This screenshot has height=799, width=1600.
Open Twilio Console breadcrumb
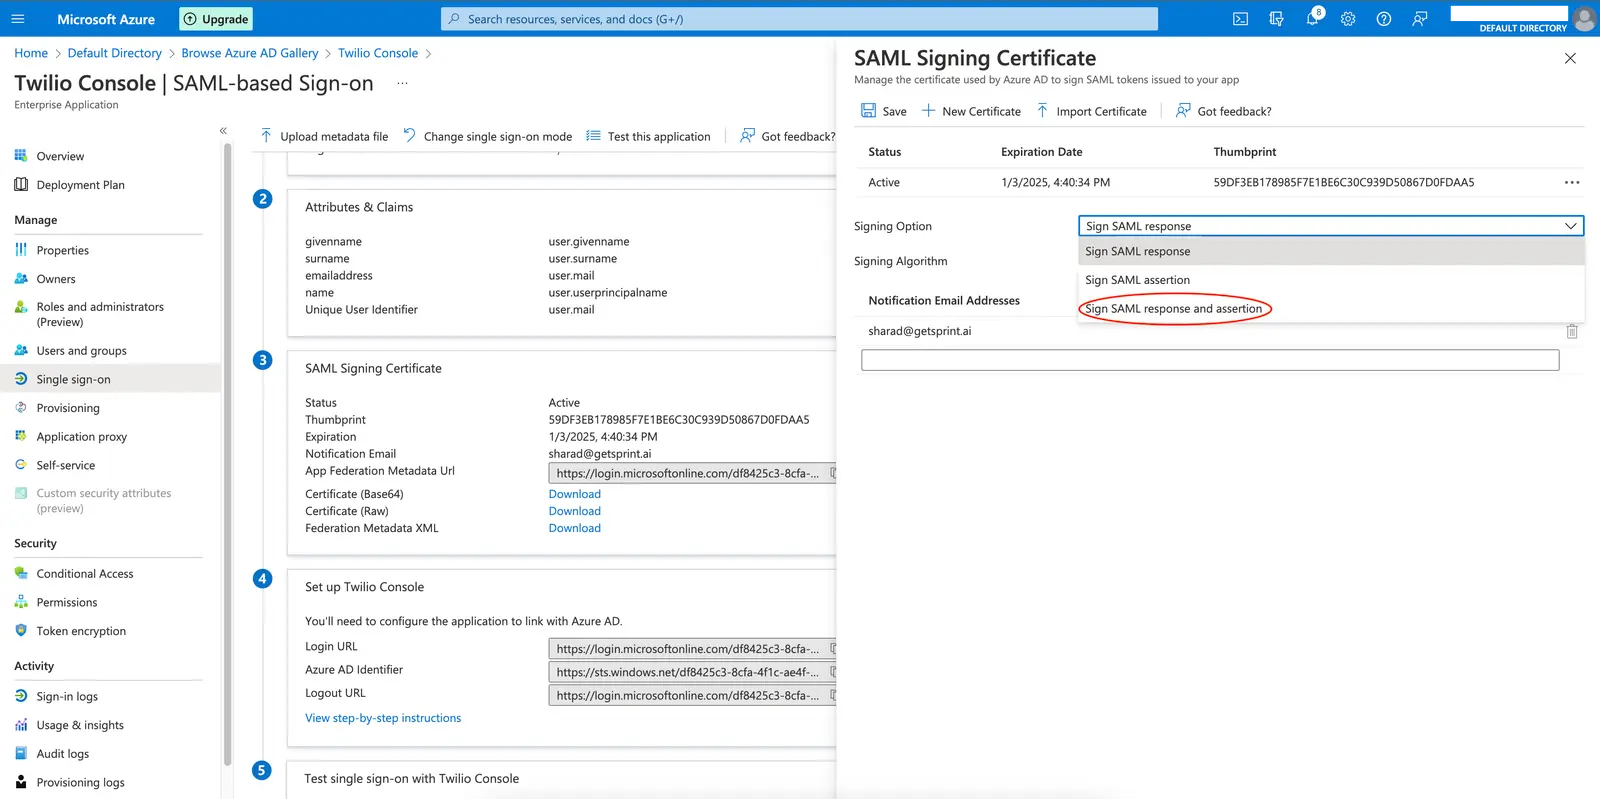(x=378, y=53)
